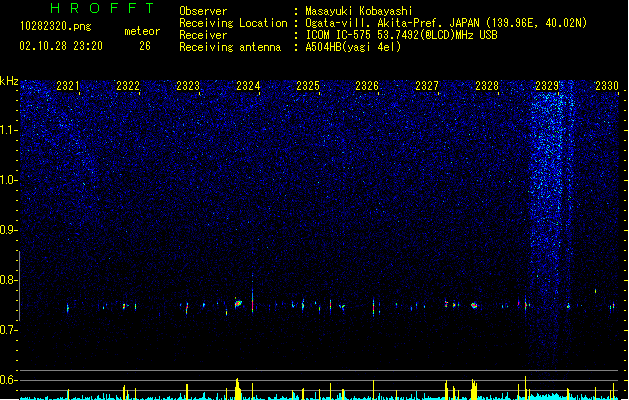
Task: Click the Receiver label
Action: (203, 35)
